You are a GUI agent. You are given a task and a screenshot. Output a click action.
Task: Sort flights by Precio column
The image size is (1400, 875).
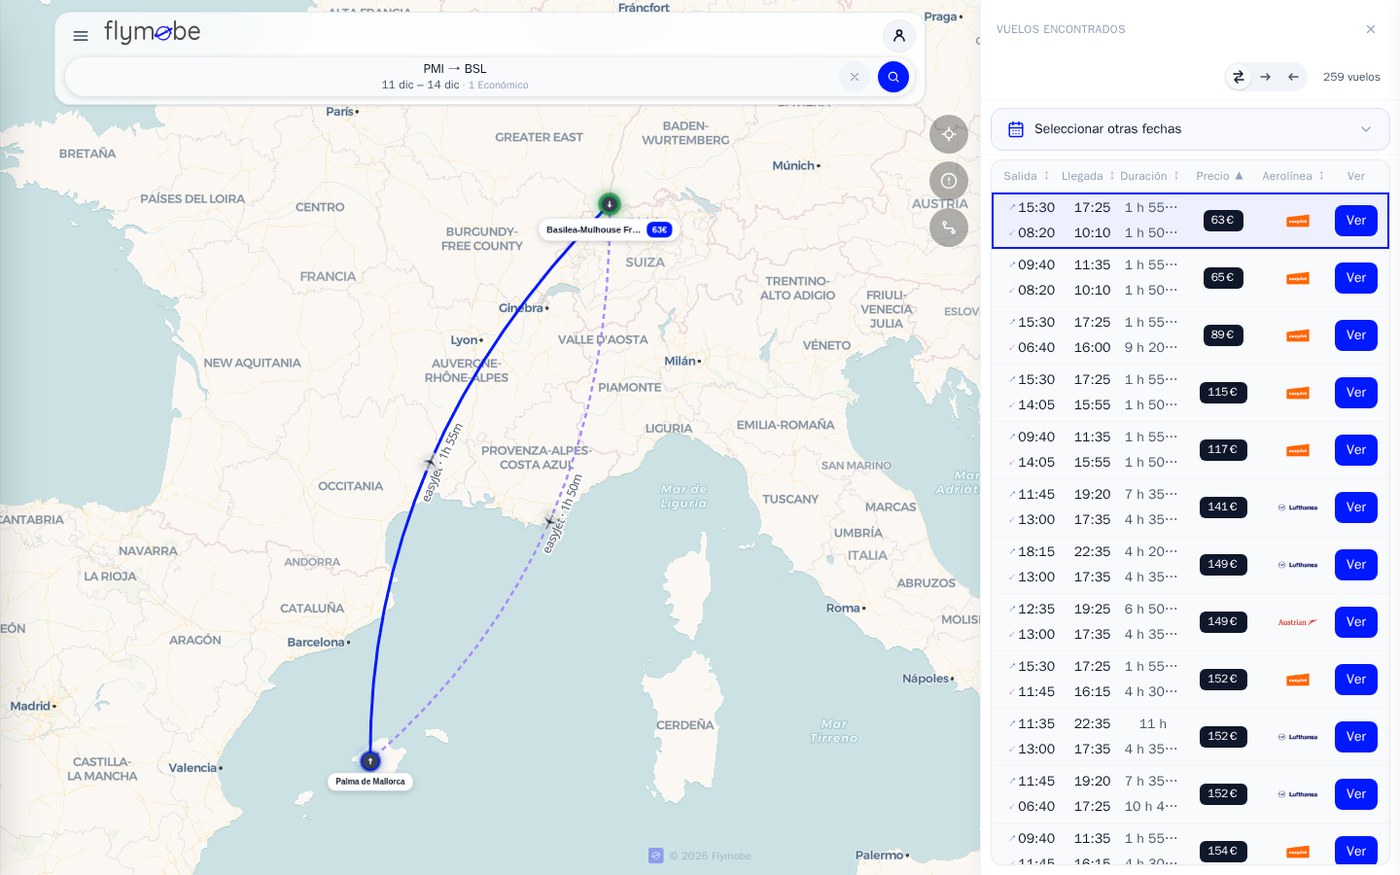[x=1219, y=176]
